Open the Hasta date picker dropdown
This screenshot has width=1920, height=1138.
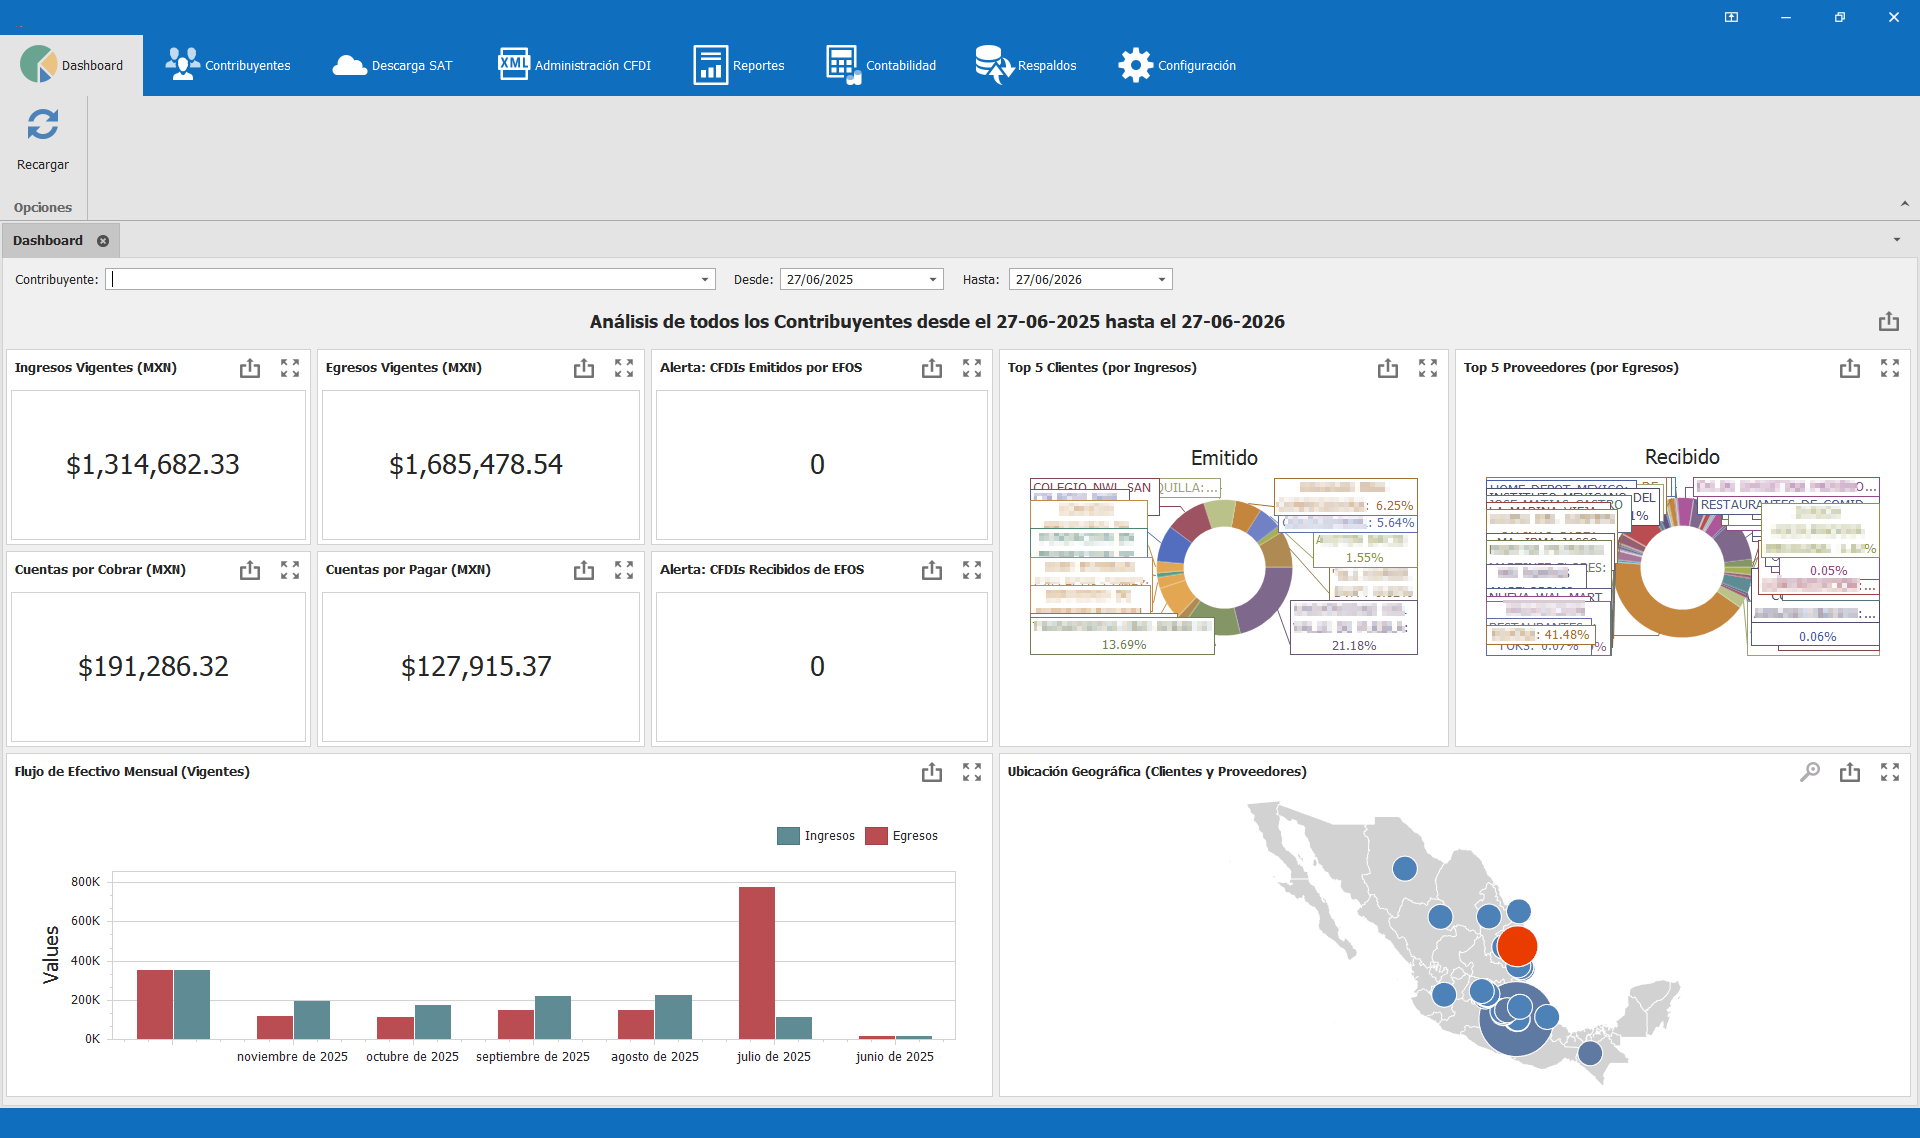click(1162, 280)
